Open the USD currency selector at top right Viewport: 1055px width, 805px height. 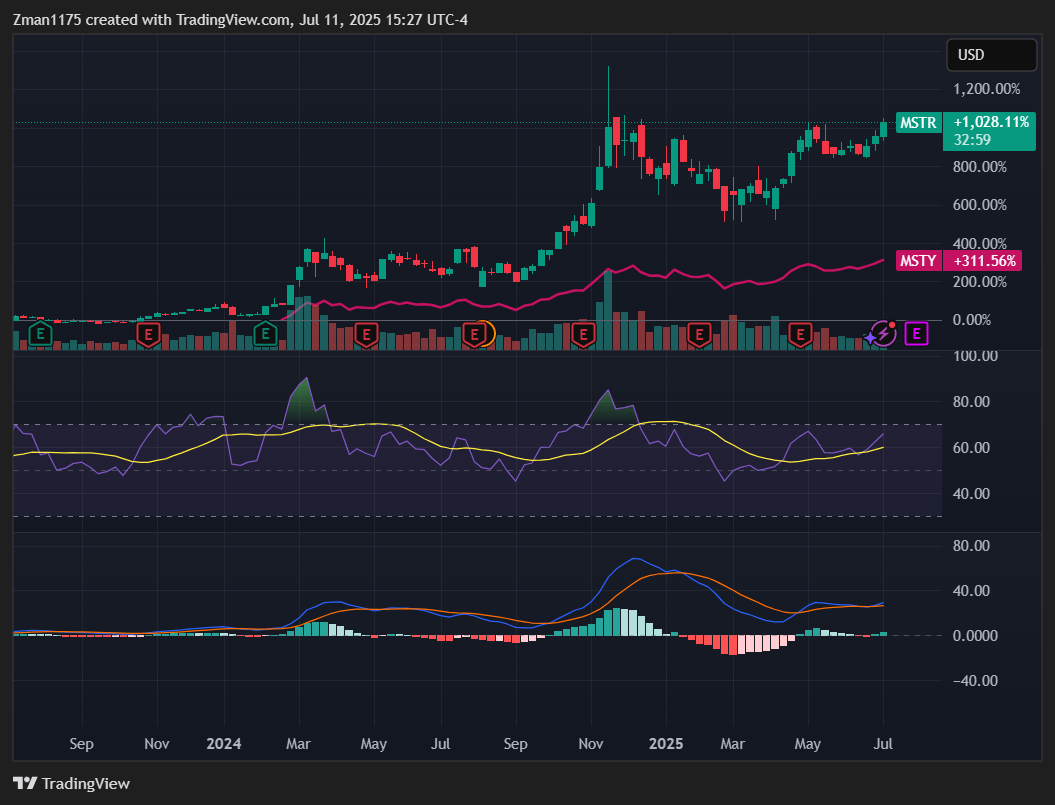coord(991,55)
